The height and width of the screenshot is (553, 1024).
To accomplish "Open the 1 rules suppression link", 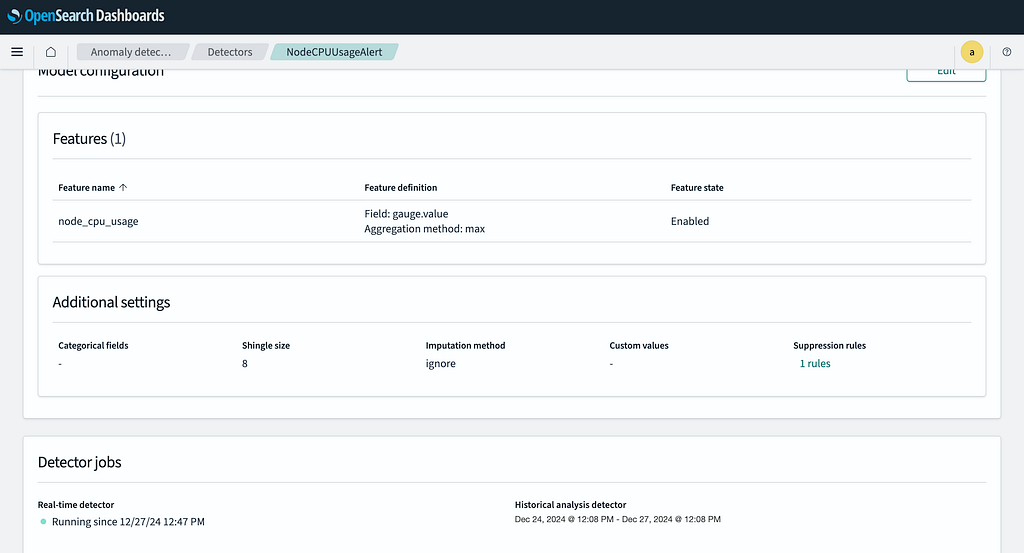I will (815, 364).
